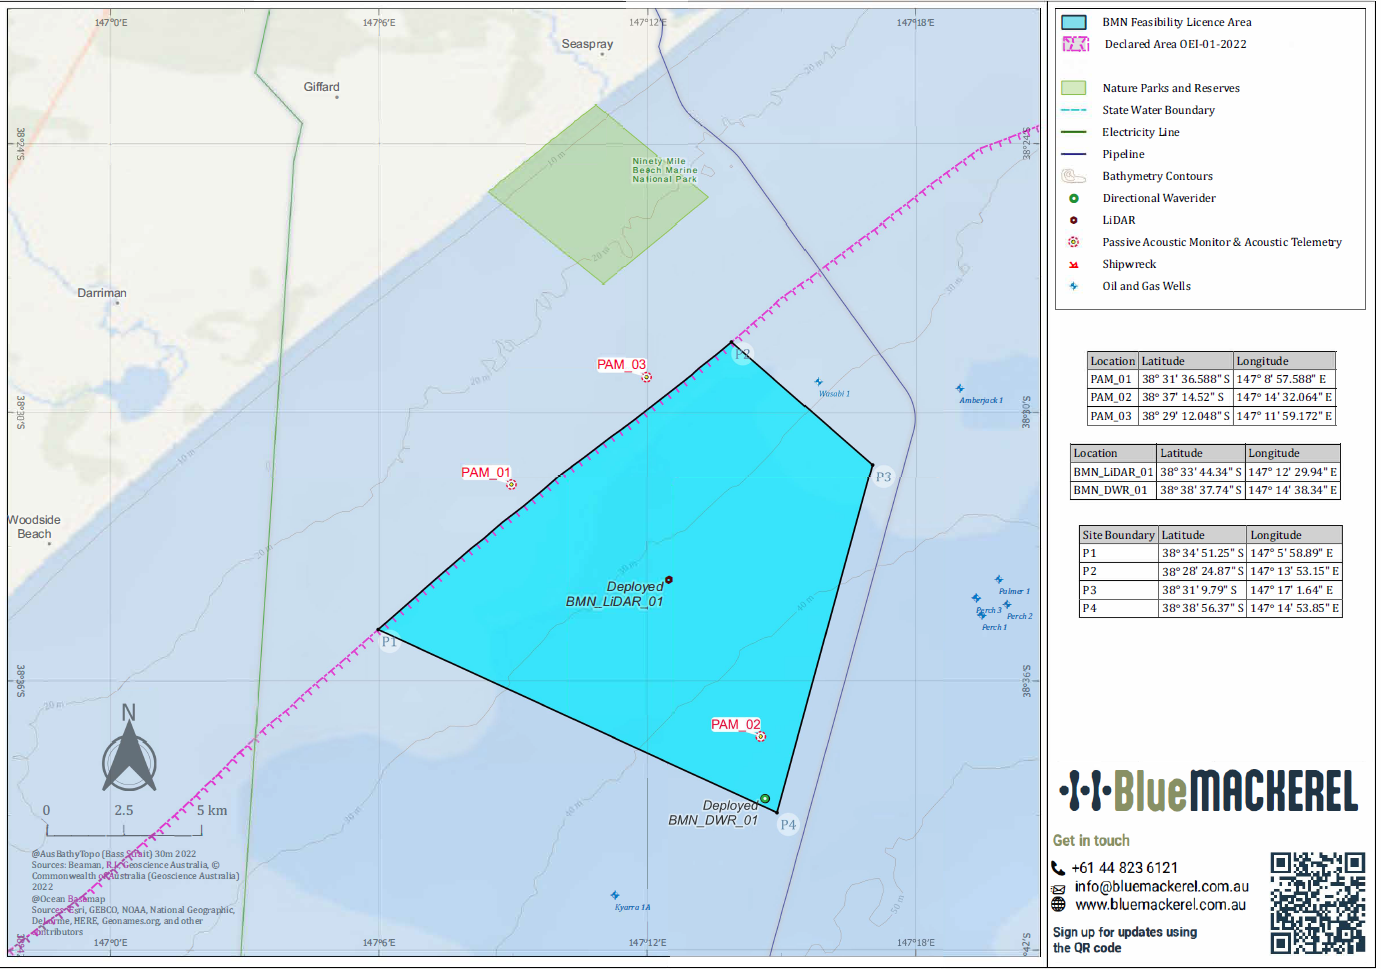Screen dimensions: 1381x969
Task: Click the globe website icon
Action: coord(1058,904)
